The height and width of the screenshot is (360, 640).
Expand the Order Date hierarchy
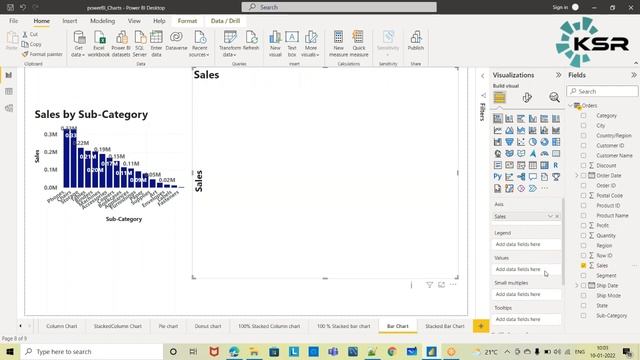pyautogui.click(x=577, y=176)
